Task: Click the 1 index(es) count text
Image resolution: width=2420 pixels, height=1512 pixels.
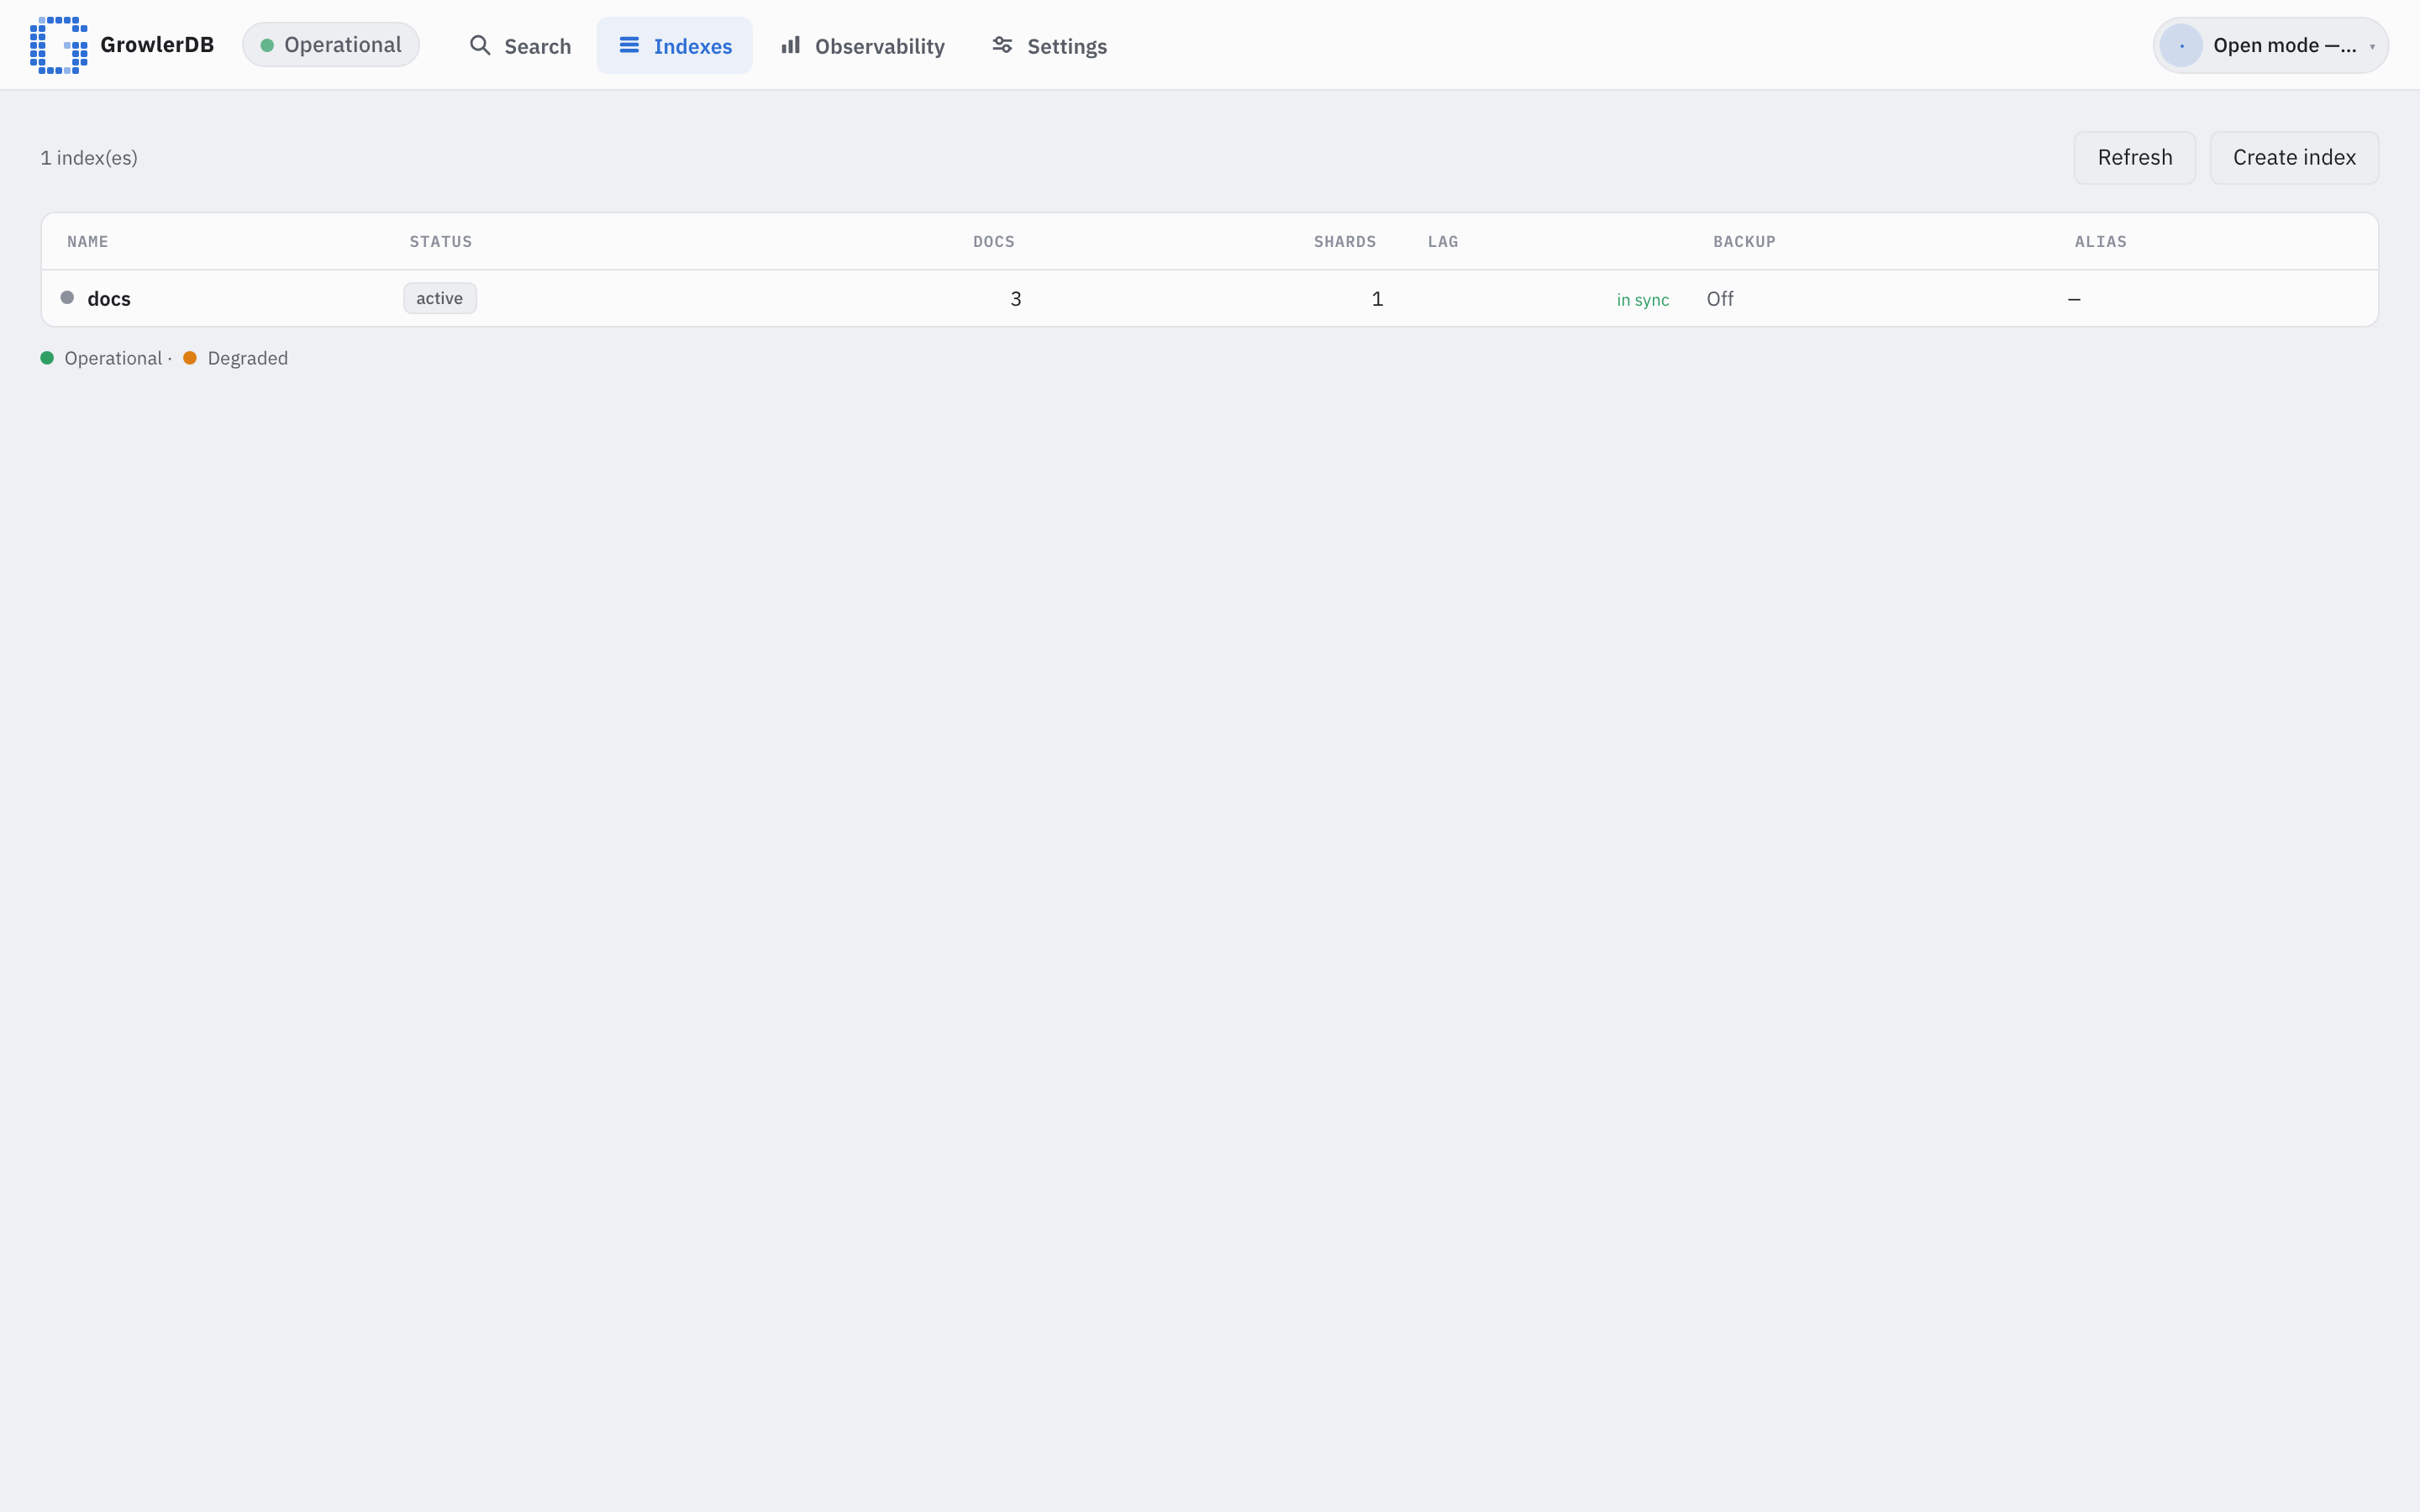Action: (89, 158)
